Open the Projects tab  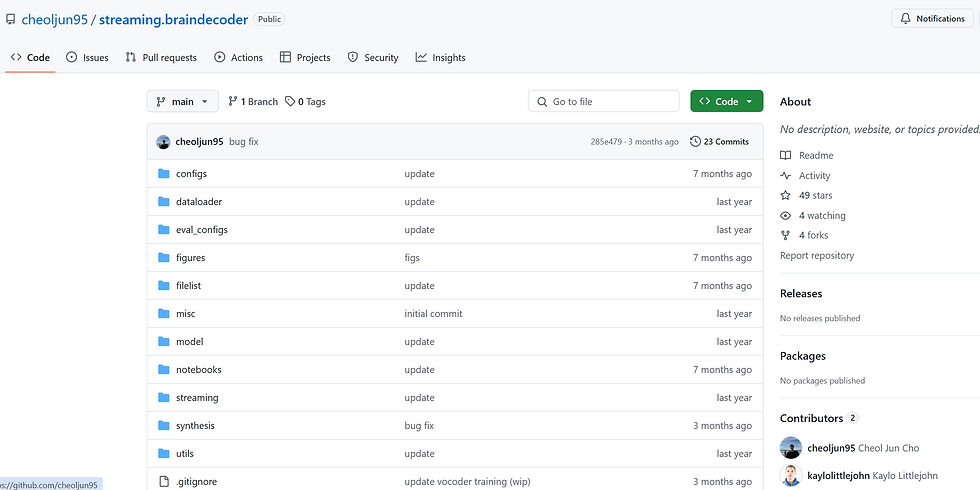click(x=305, y=58)
